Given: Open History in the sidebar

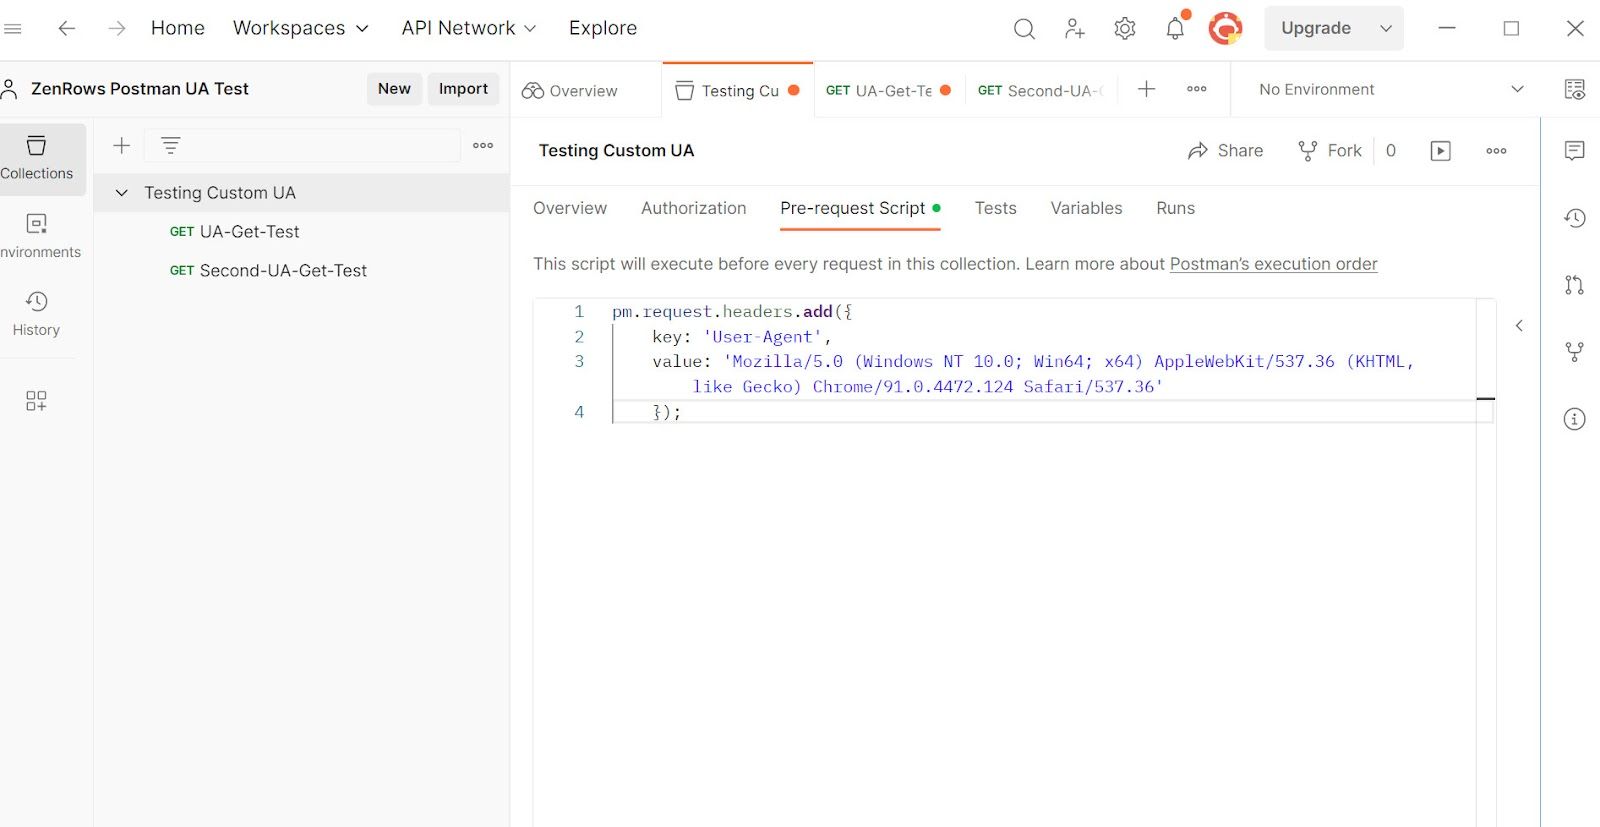Looking at the screenshot, I should point(37,314).
